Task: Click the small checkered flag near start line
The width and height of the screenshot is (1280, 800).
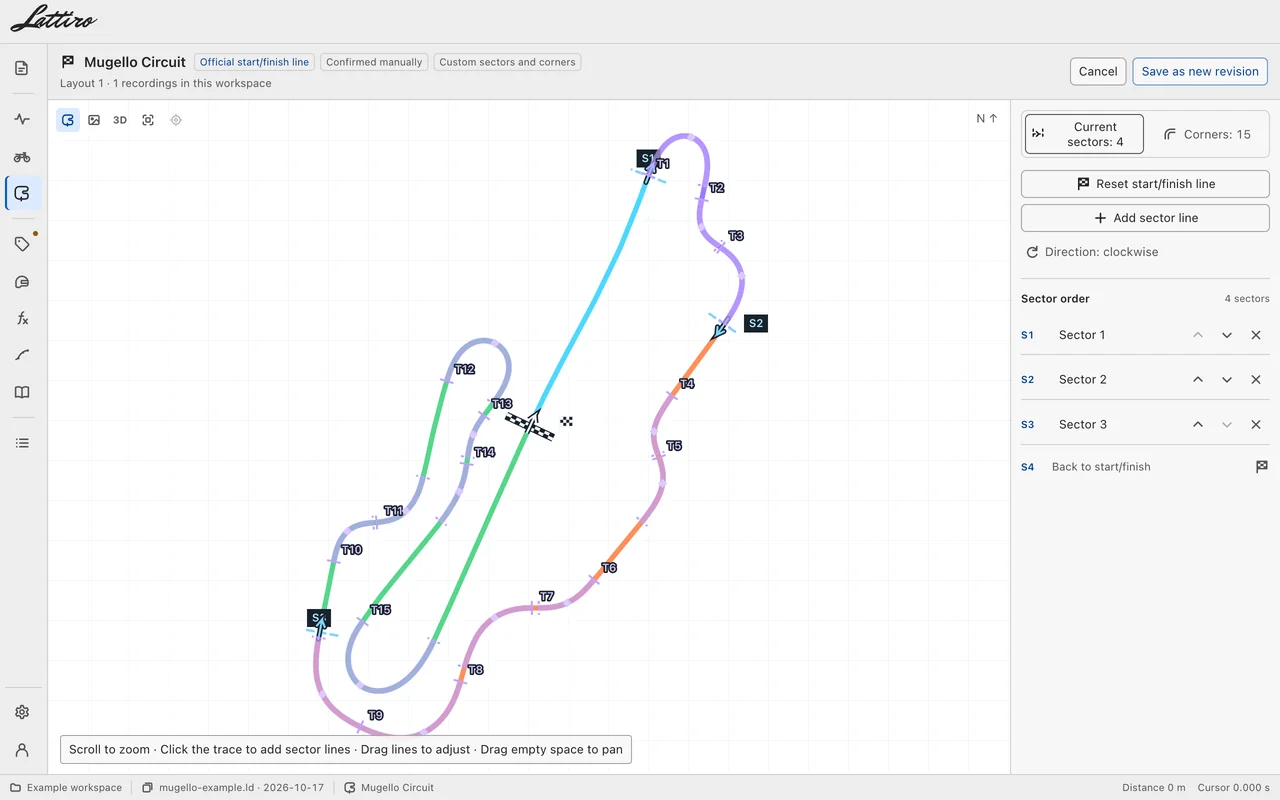Action: click(x=567, y=422)
